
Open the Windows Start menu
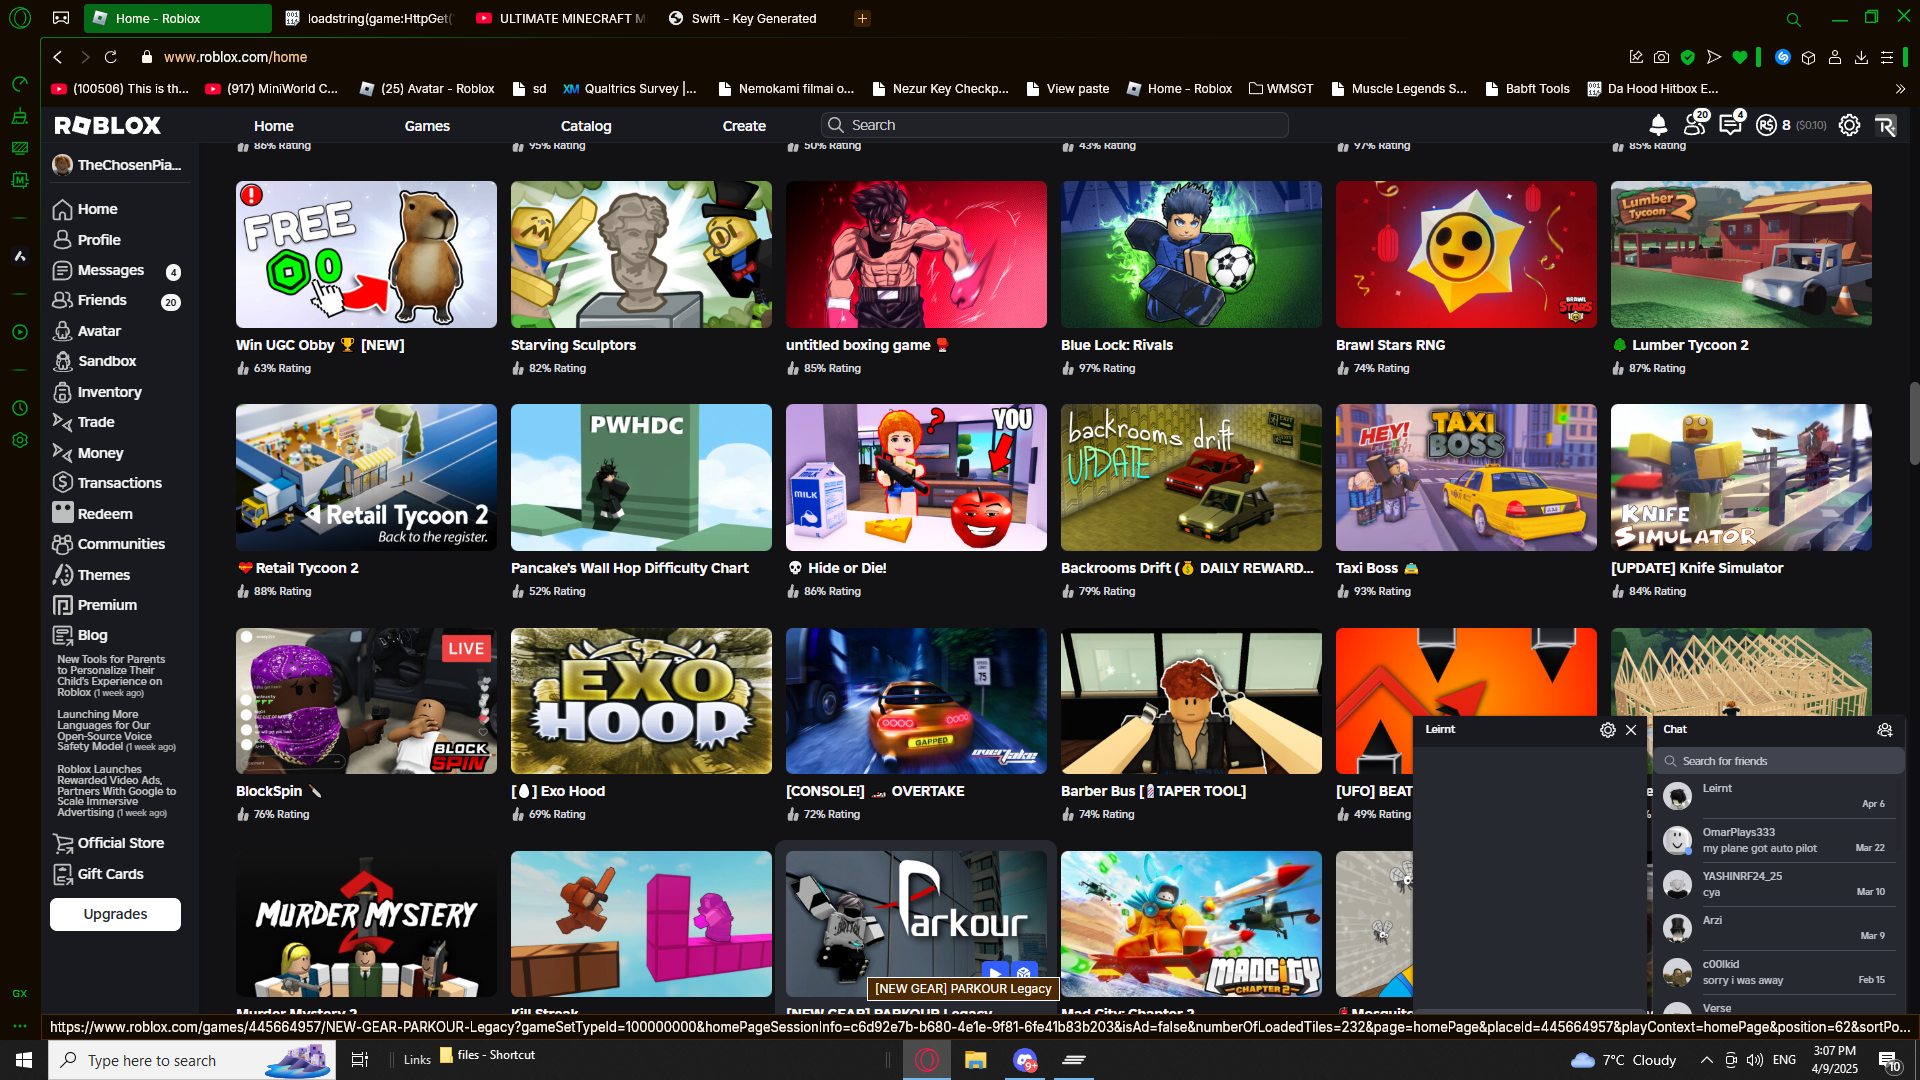pyautogui.click(x=24, y=1060)
